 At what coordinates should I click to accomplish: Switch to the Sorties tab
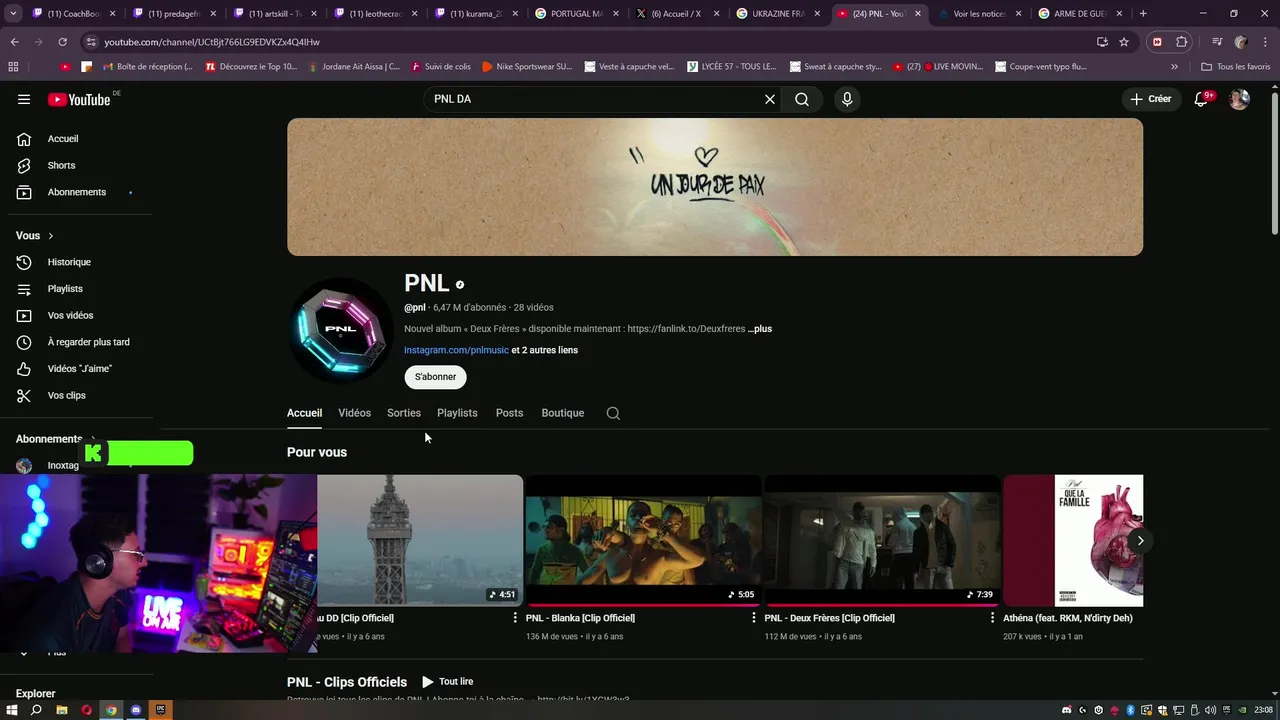coord(404,413)
